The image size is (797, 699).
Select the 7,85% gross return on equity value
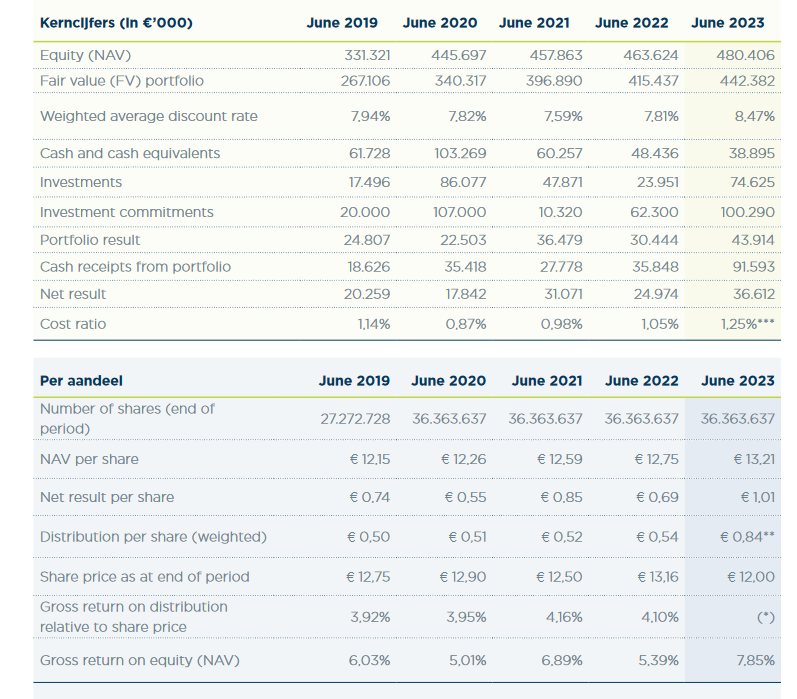[755, 661]
